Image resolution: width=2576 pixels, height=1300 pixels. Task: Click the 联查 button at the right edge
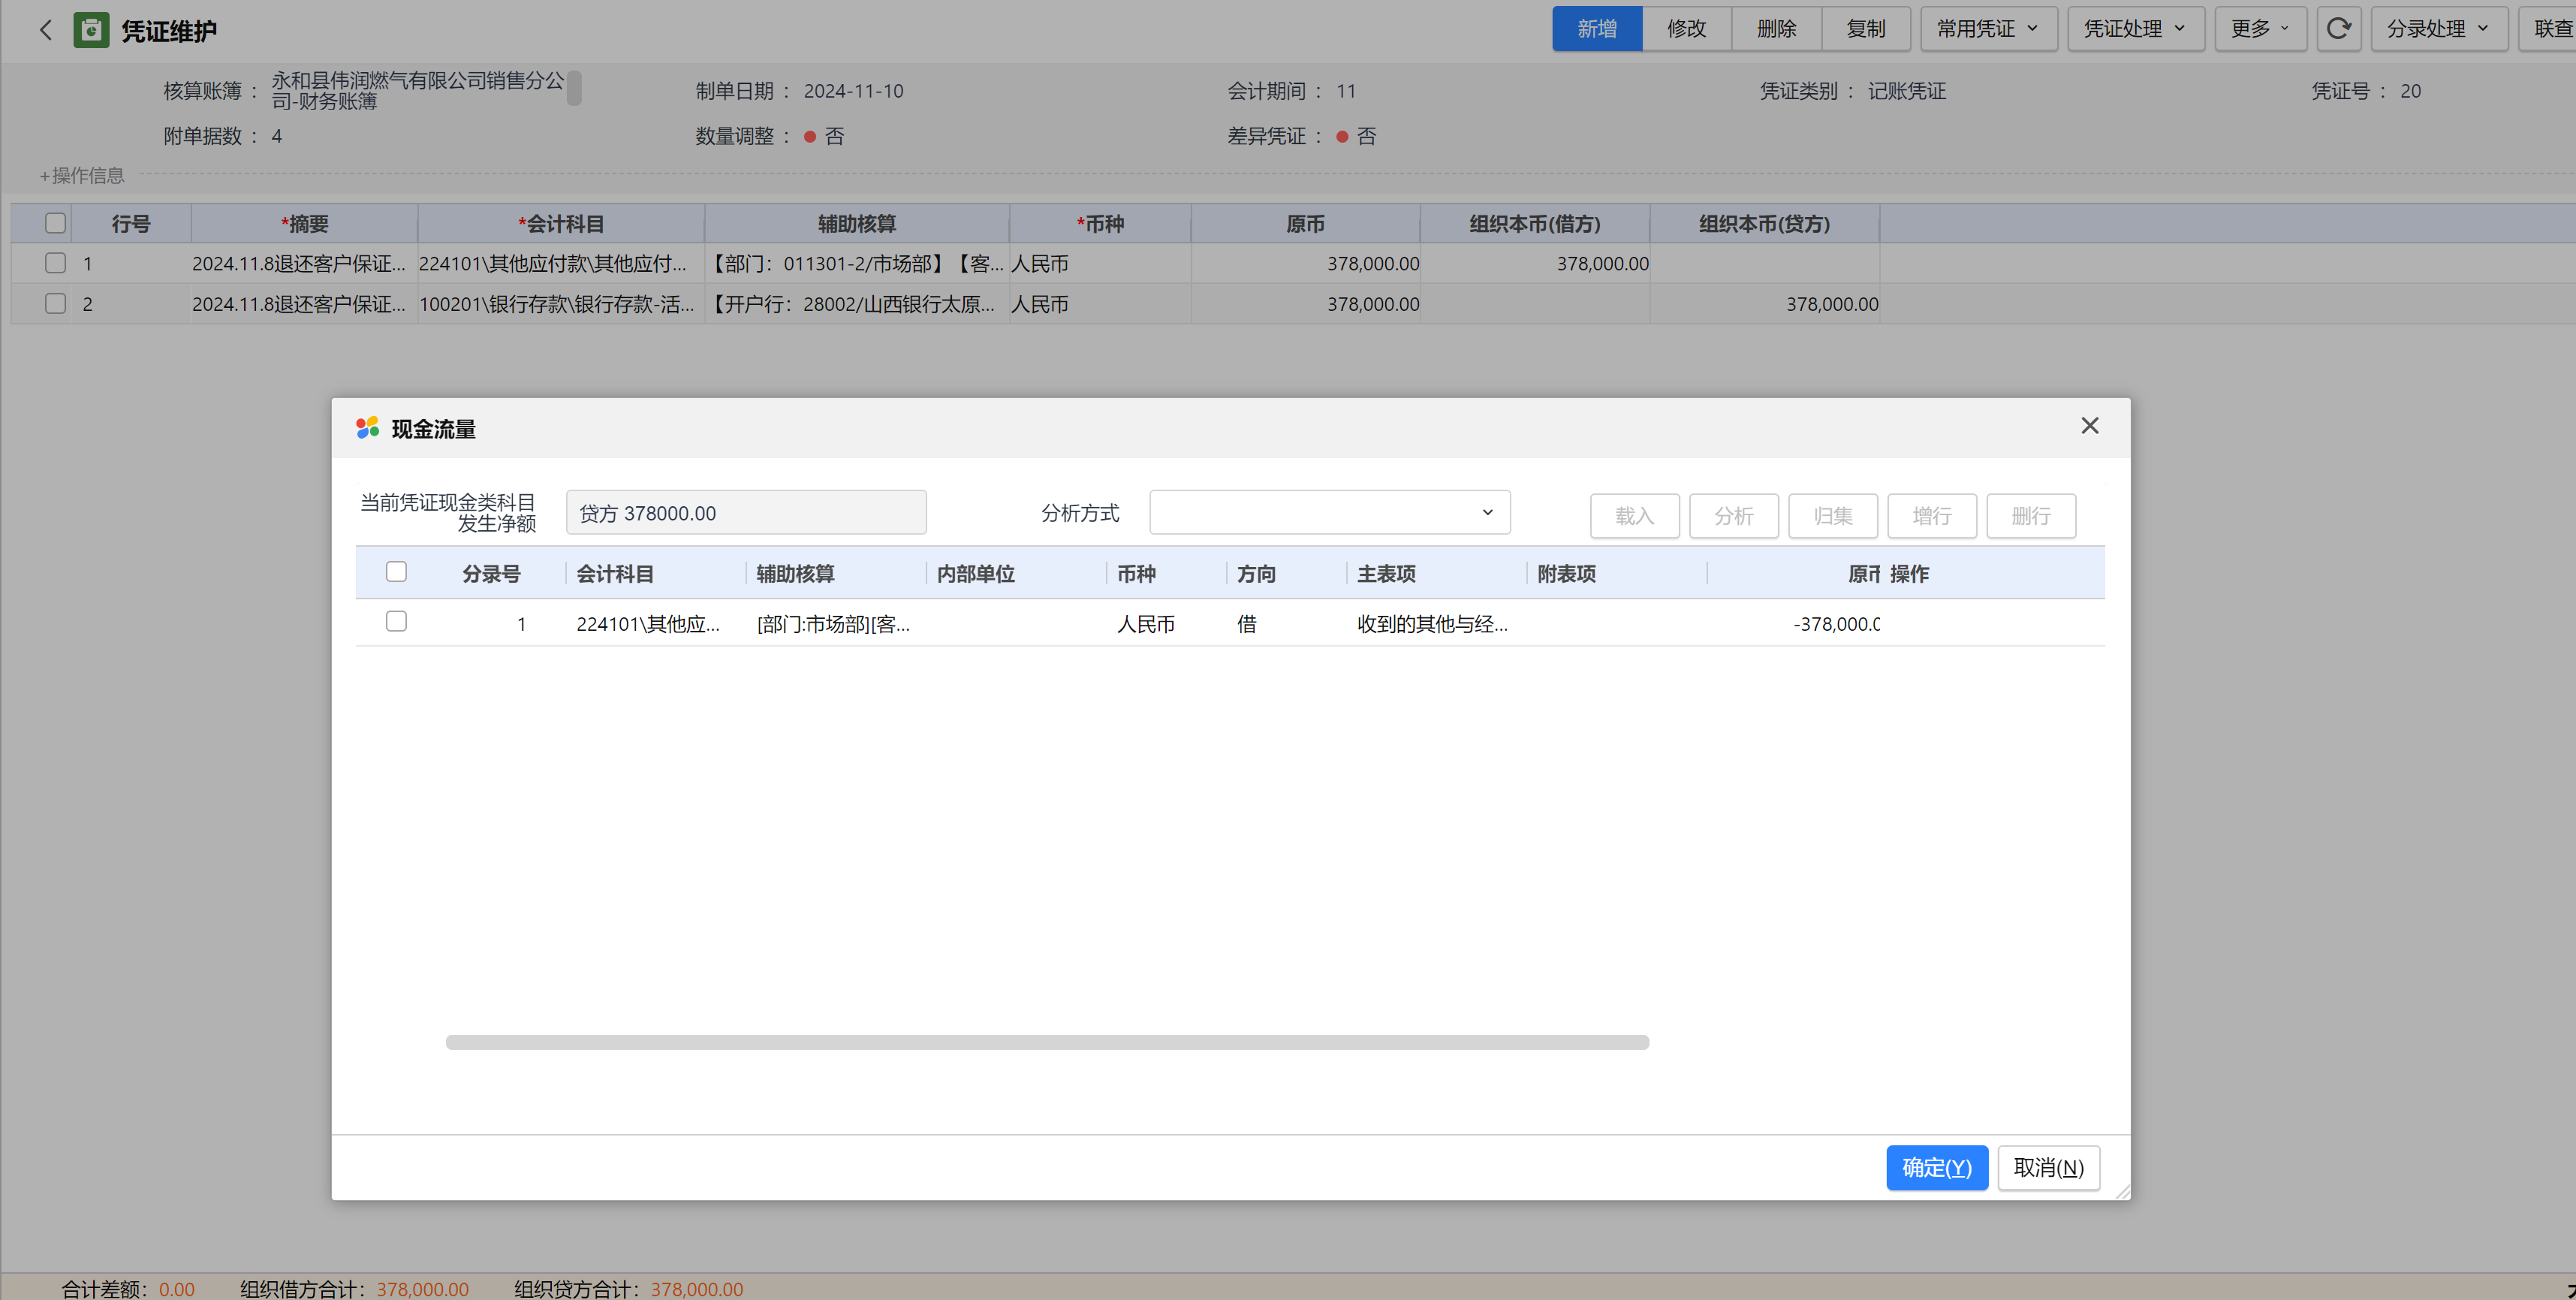2548,29
